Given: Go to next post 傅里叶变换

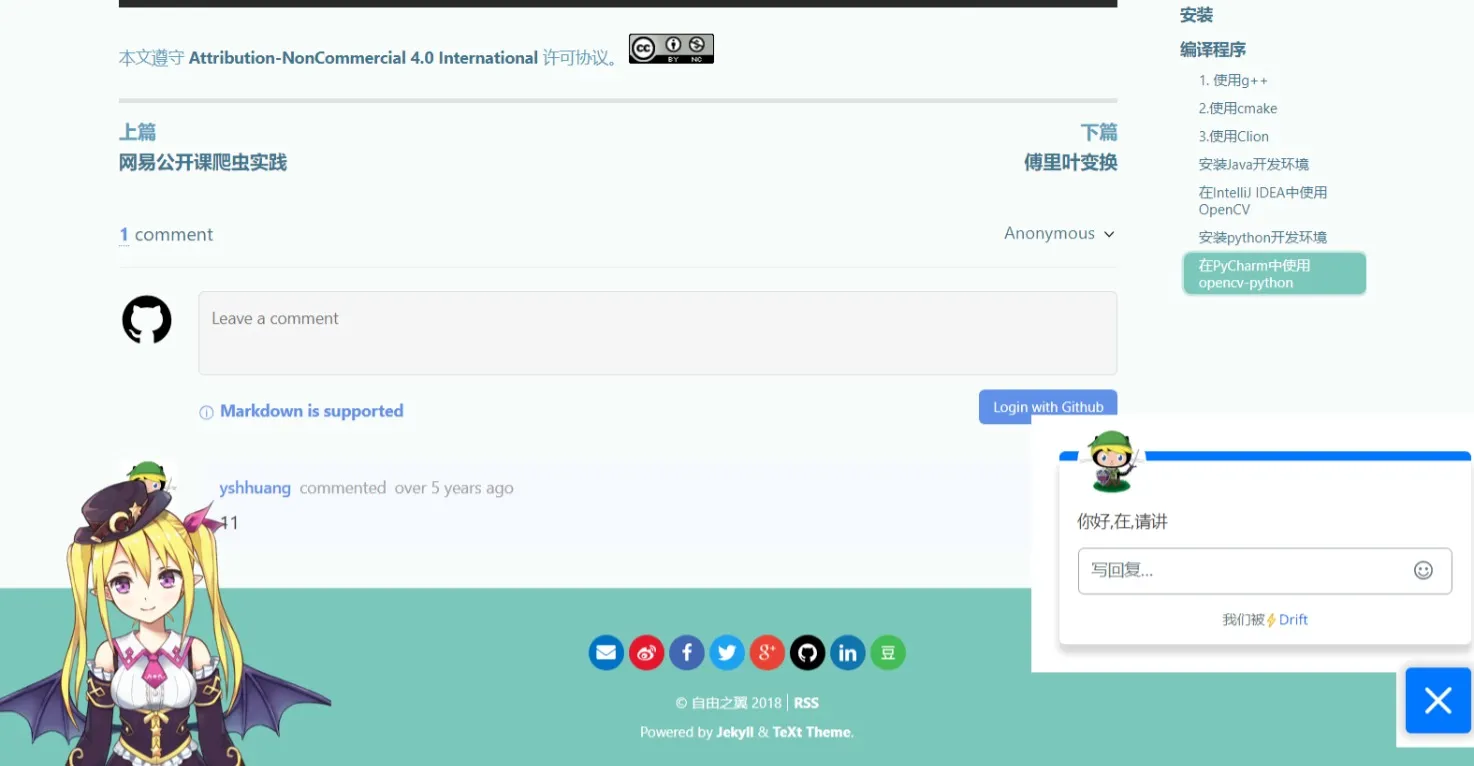Looking at the screenshot, I should click(x=1070, y=162).
